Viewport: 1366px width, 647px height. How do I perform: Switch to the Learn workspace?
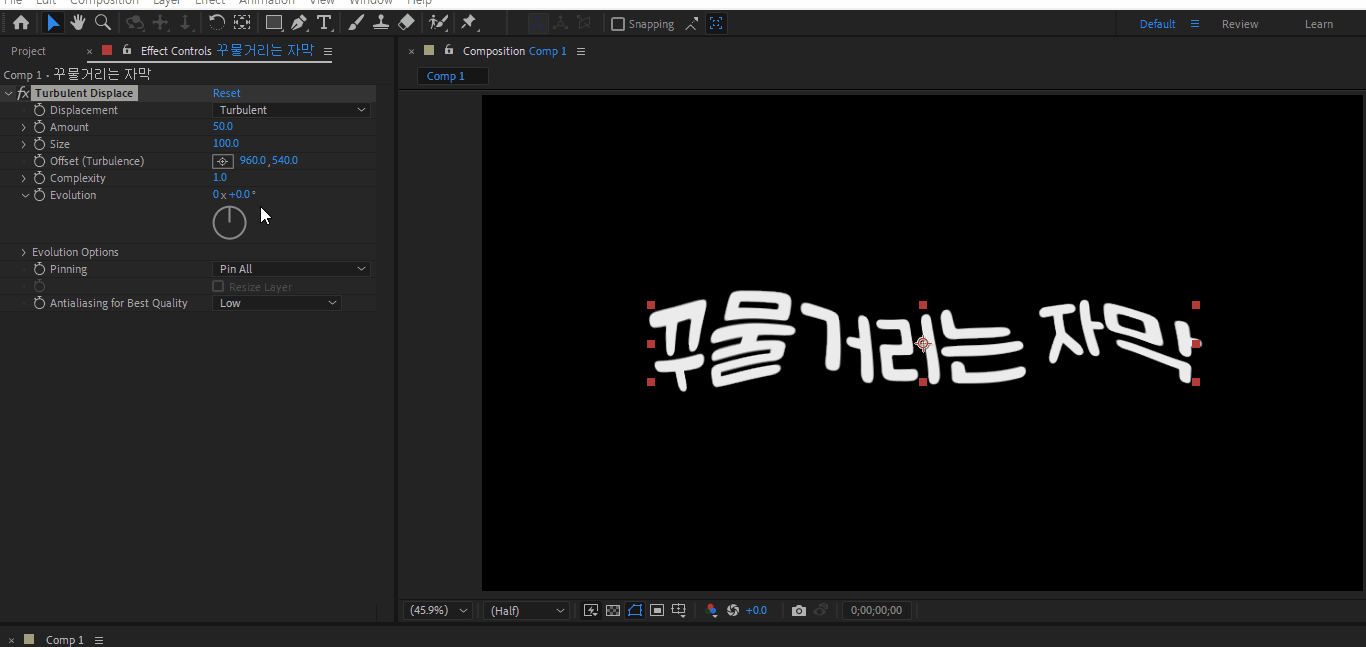click(x=1319, y=24)
